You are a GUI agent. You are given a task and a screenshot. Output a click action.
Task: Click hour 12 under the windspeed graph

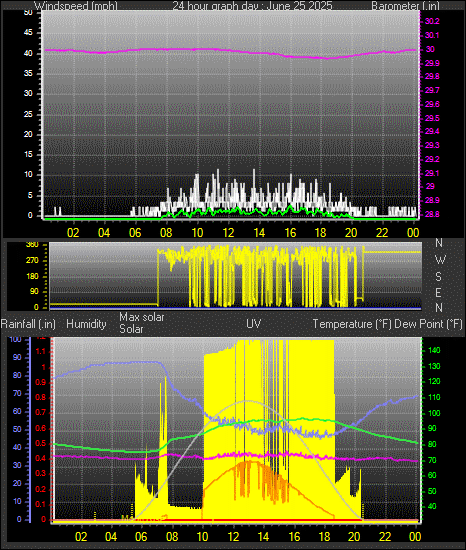228,233
